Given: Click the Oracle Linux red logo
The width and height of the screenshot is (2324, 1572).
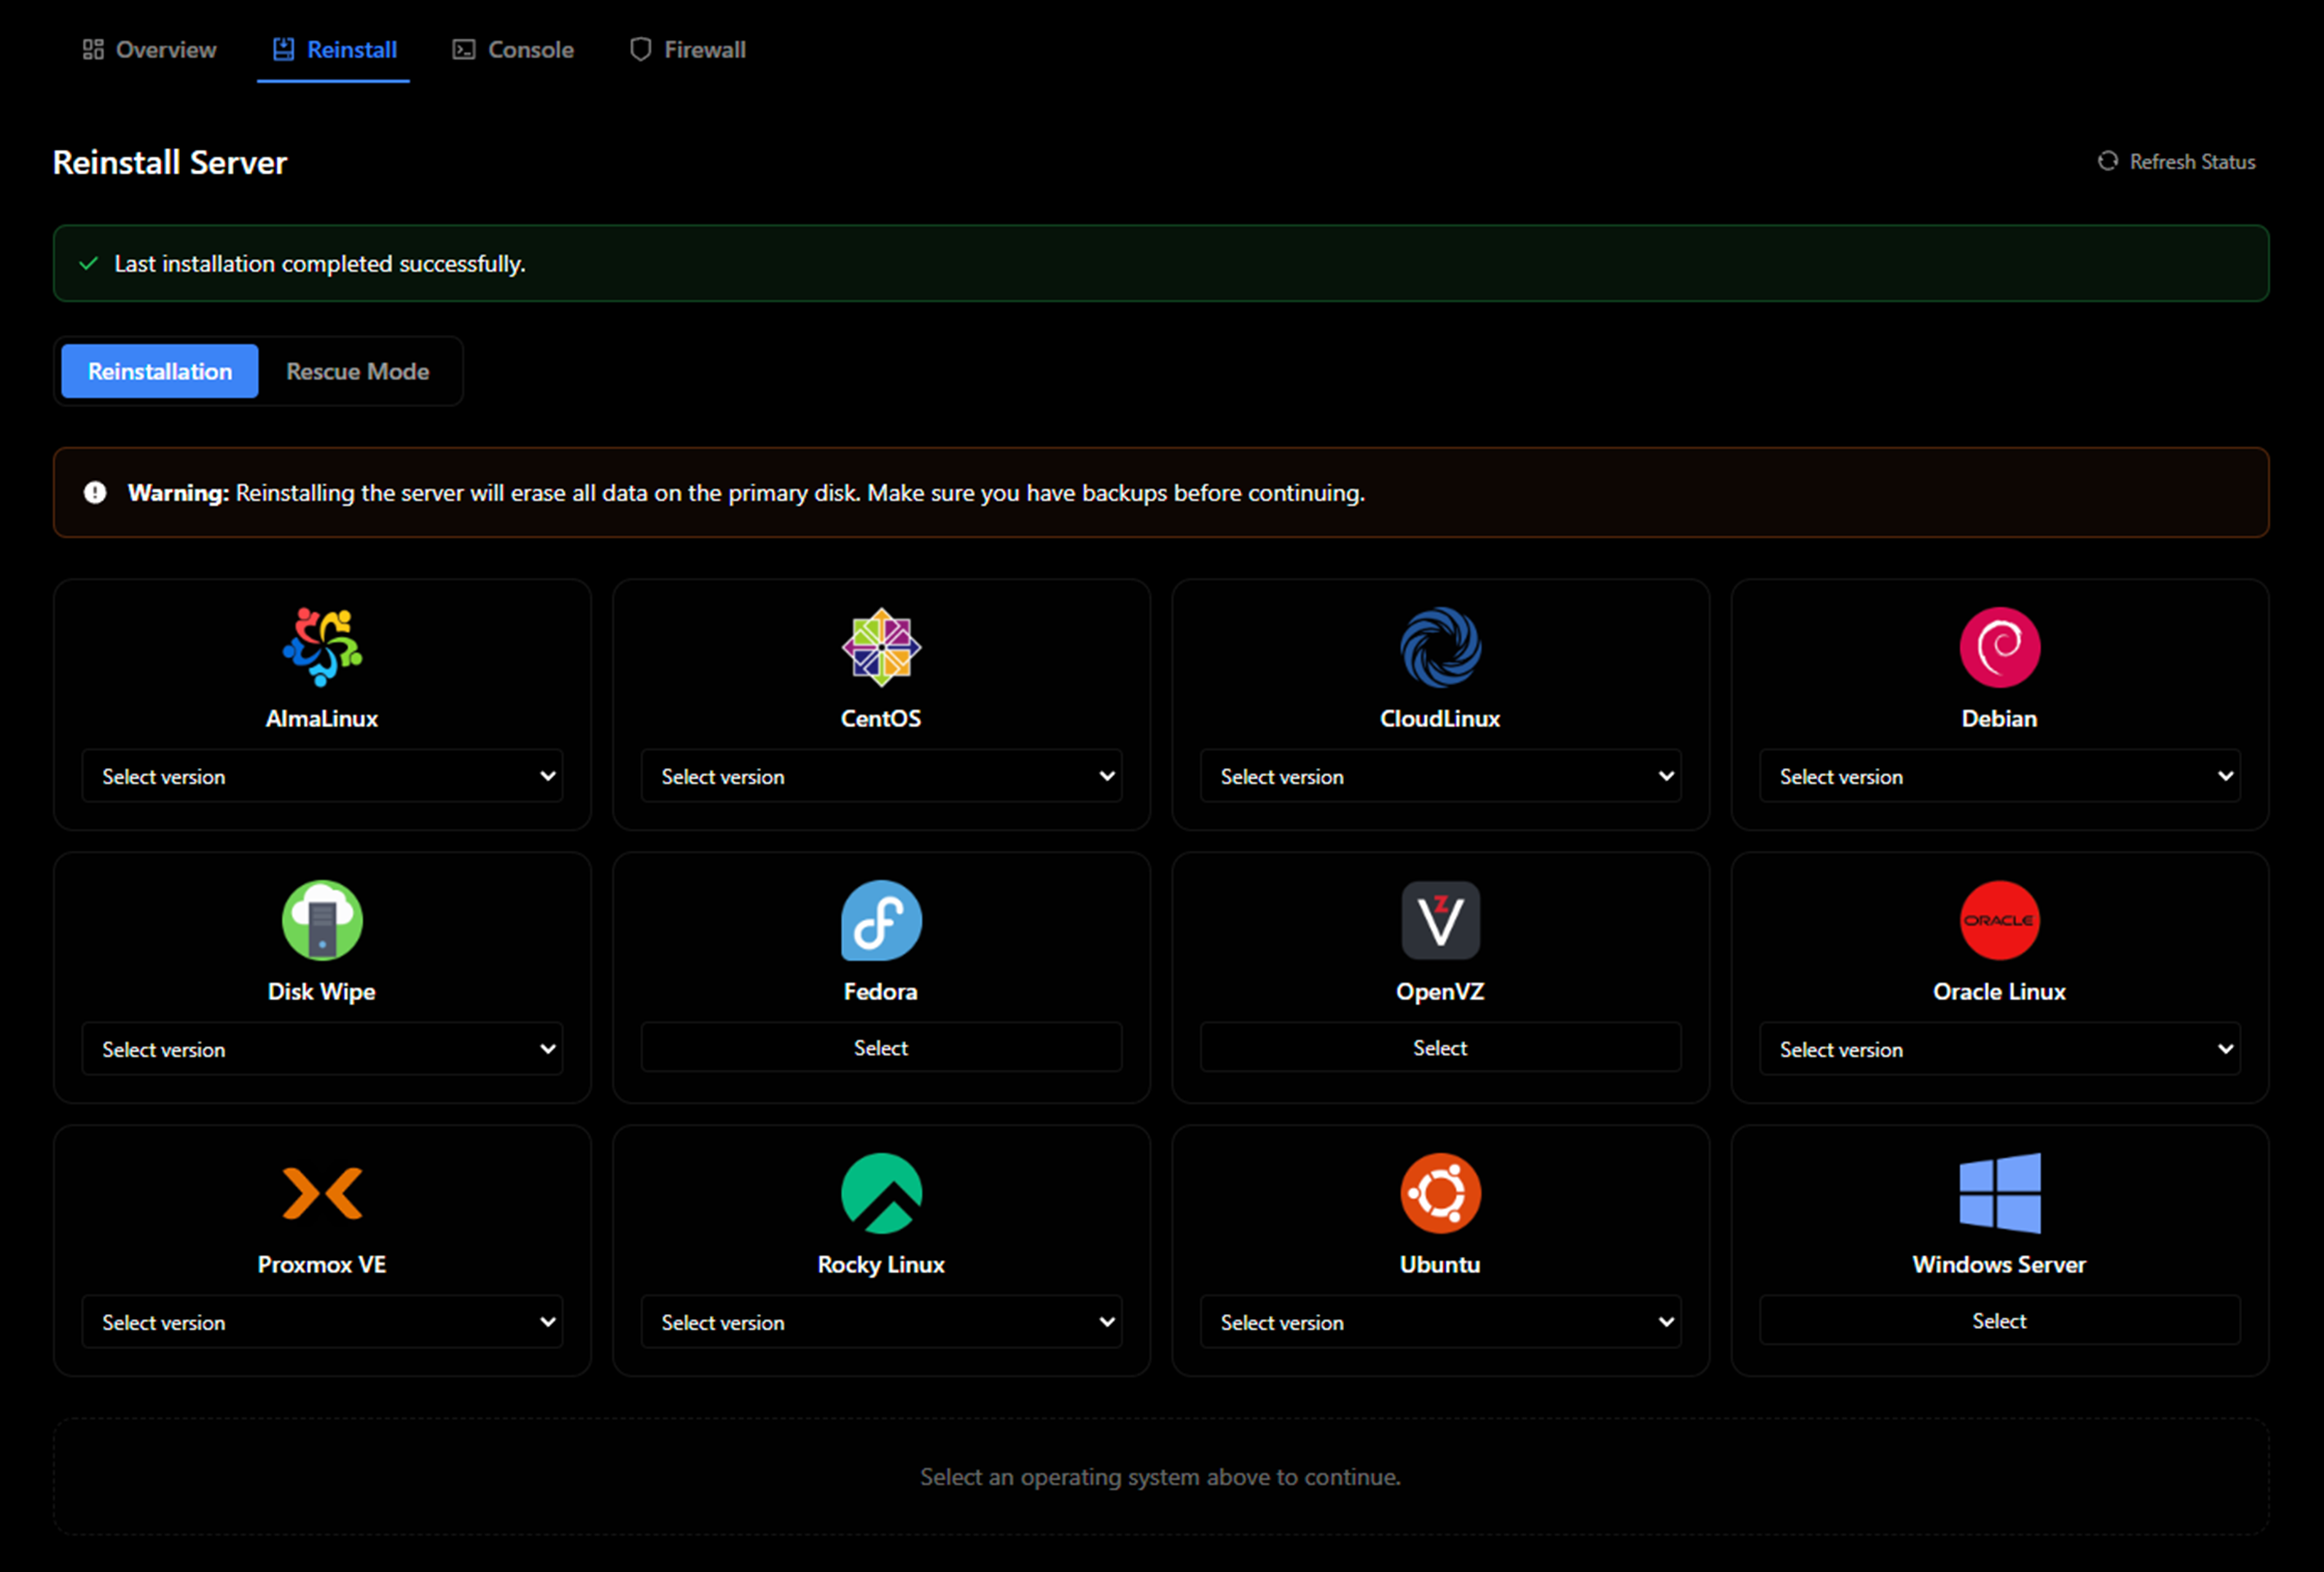Looking at the screenshot, I should point(1999,920).
